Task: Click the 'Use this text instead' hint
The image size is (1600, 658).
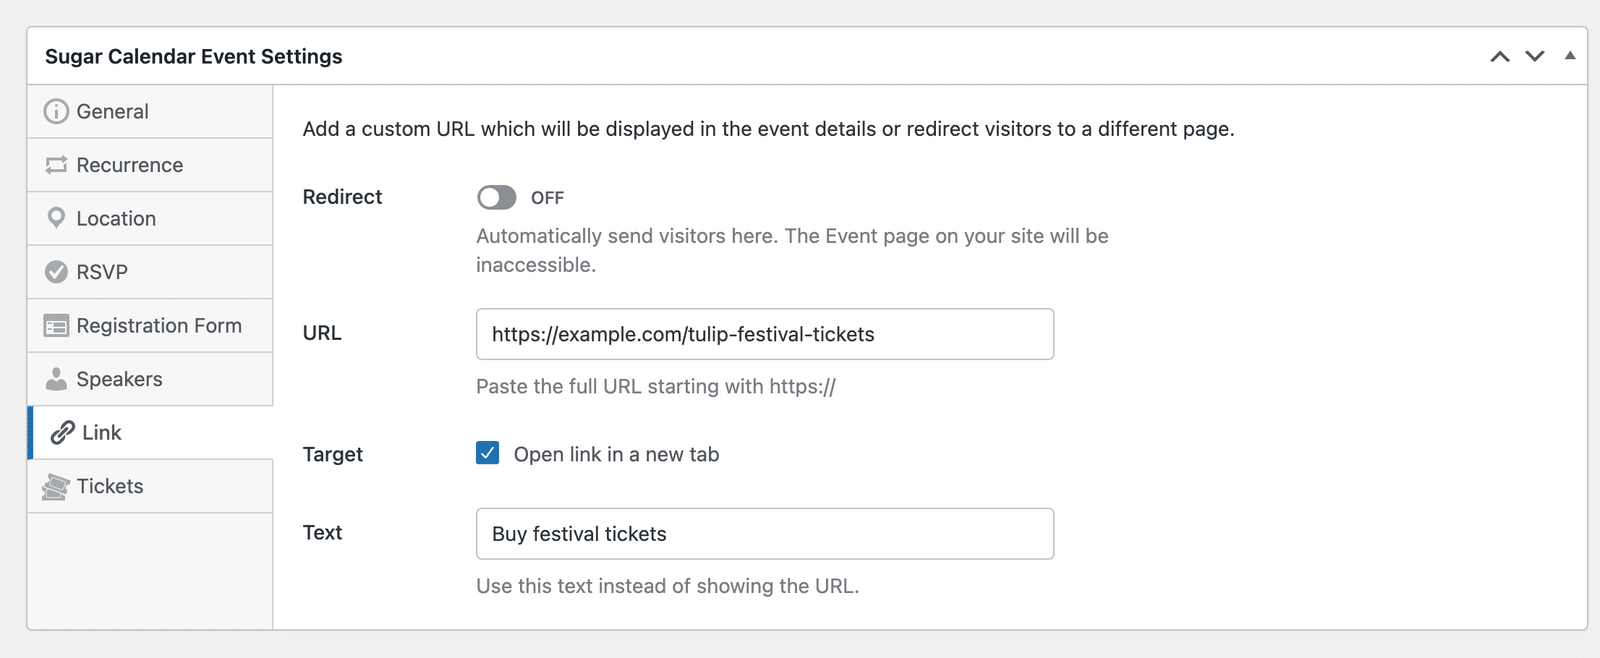Action: tap(667, 586)
